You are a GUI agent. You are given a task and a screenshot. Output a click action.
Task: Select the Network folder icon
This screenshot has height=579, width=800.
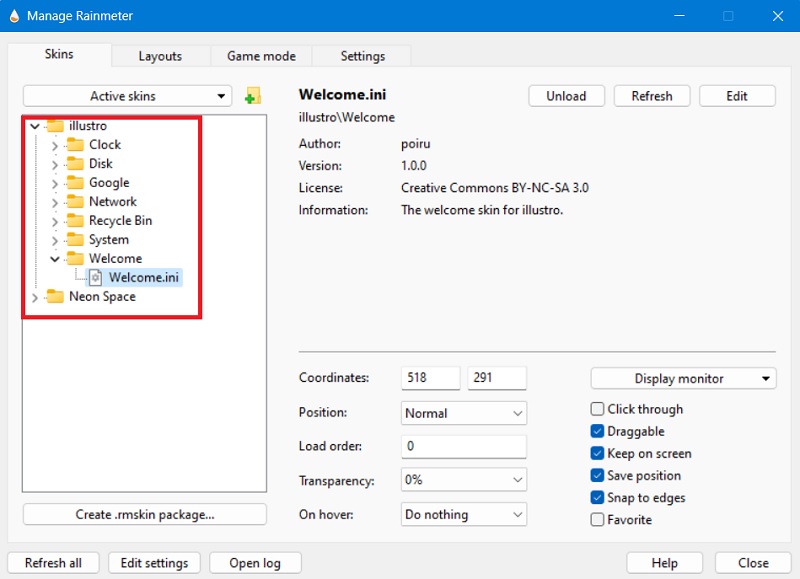tap(75, 202)
